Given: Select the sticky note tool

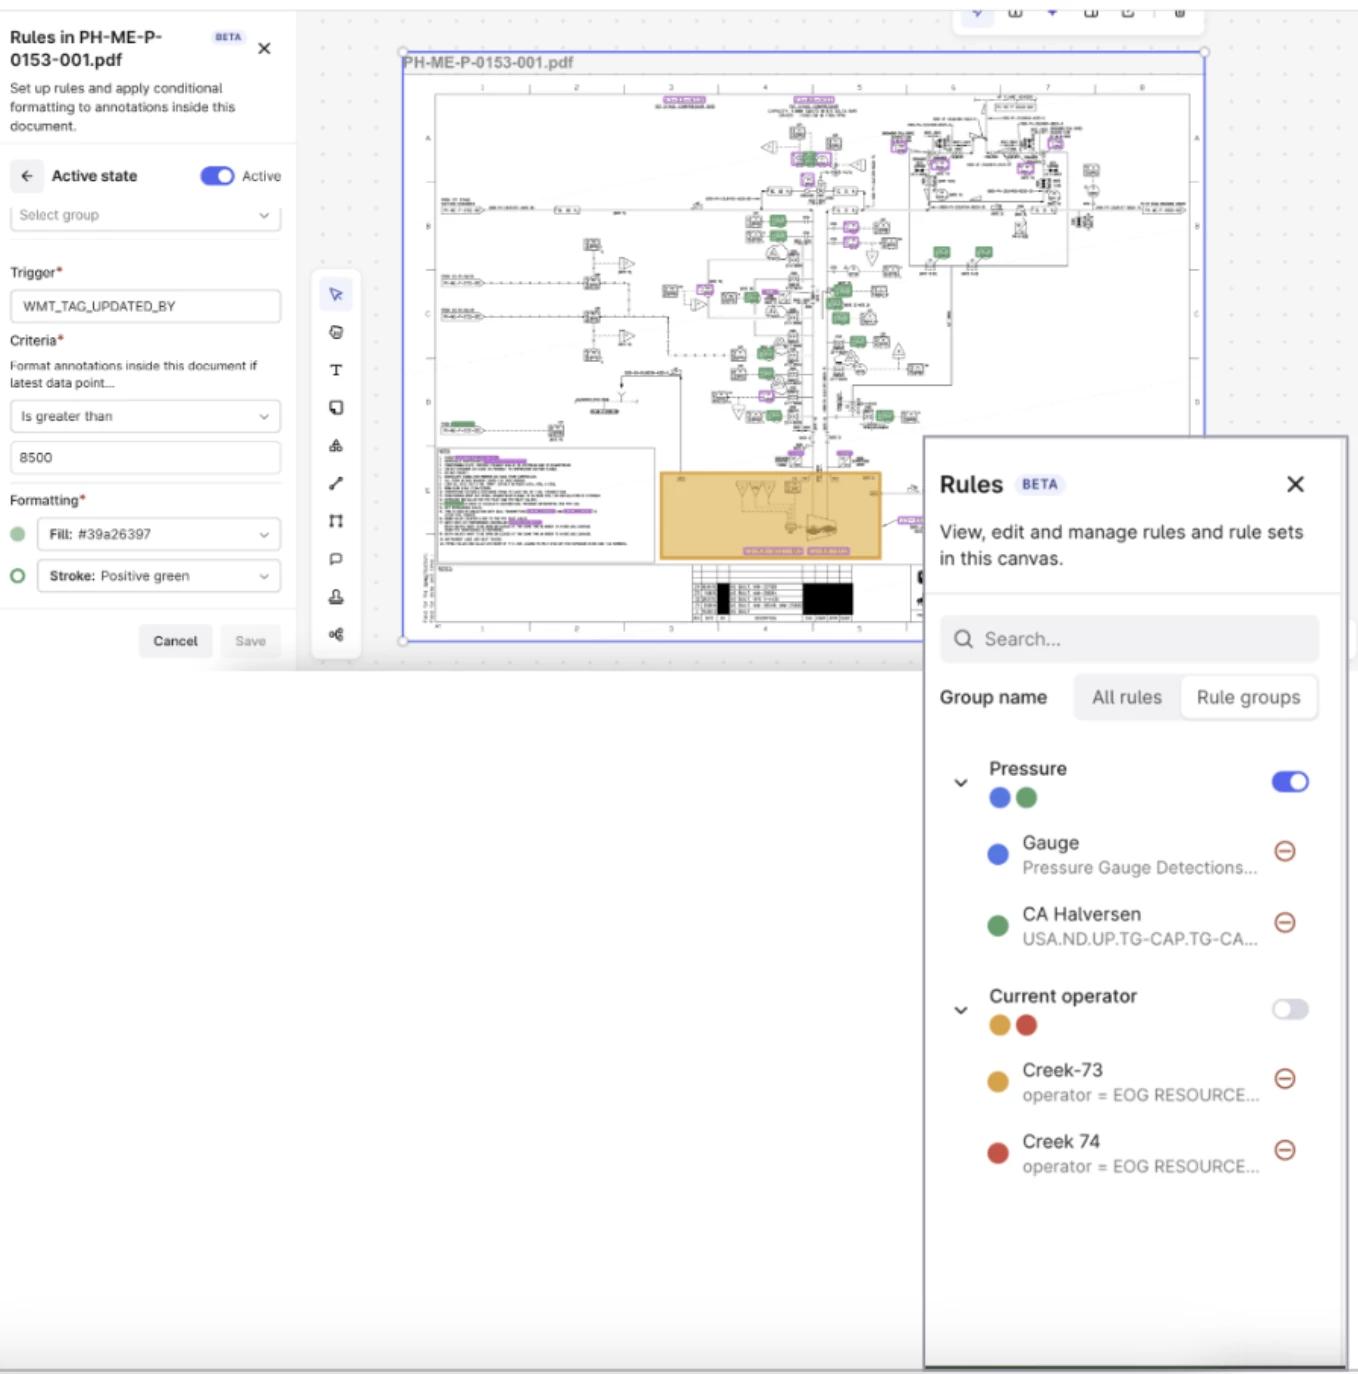Looking at the screenshot, I should (x=336, y=408).
